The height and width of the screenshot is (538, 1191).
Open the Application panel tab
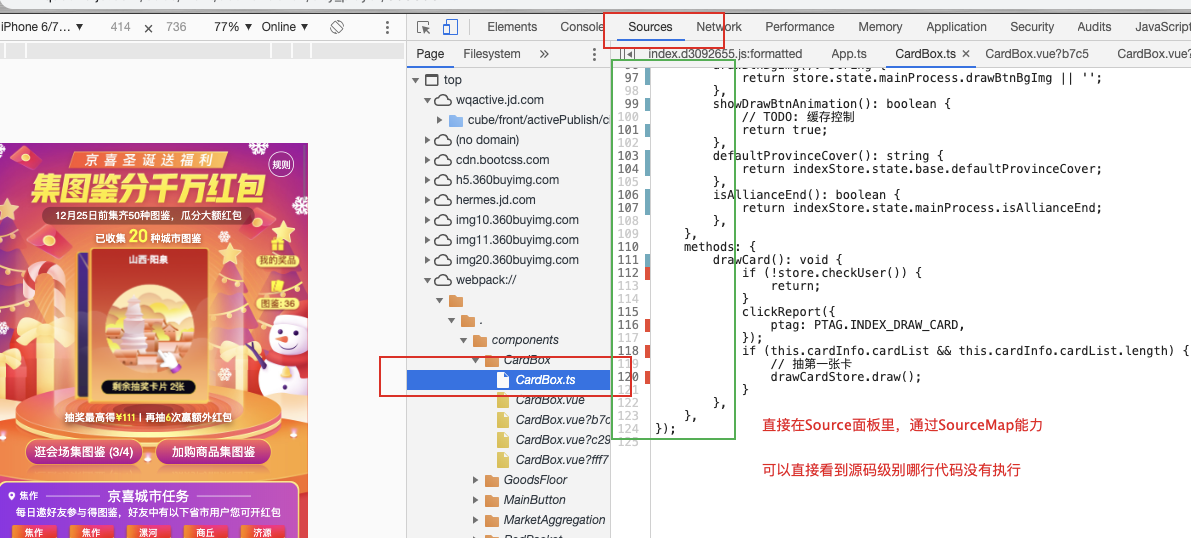(x=956, y=27)
